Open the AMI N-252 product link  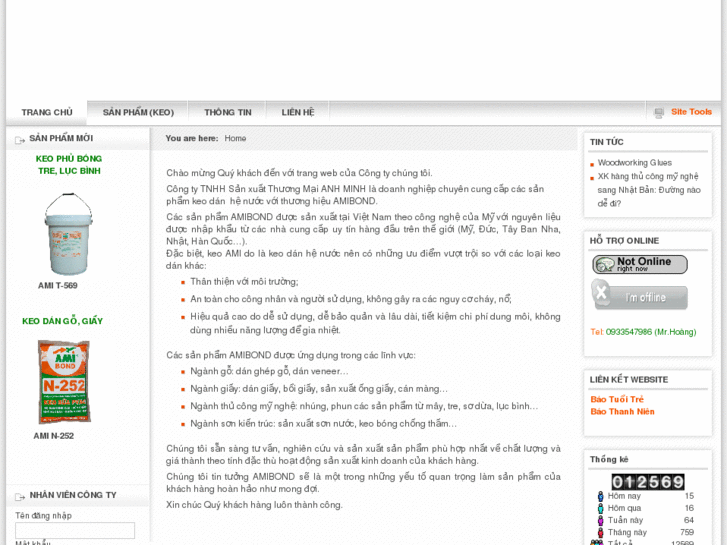tap(53, 436)
